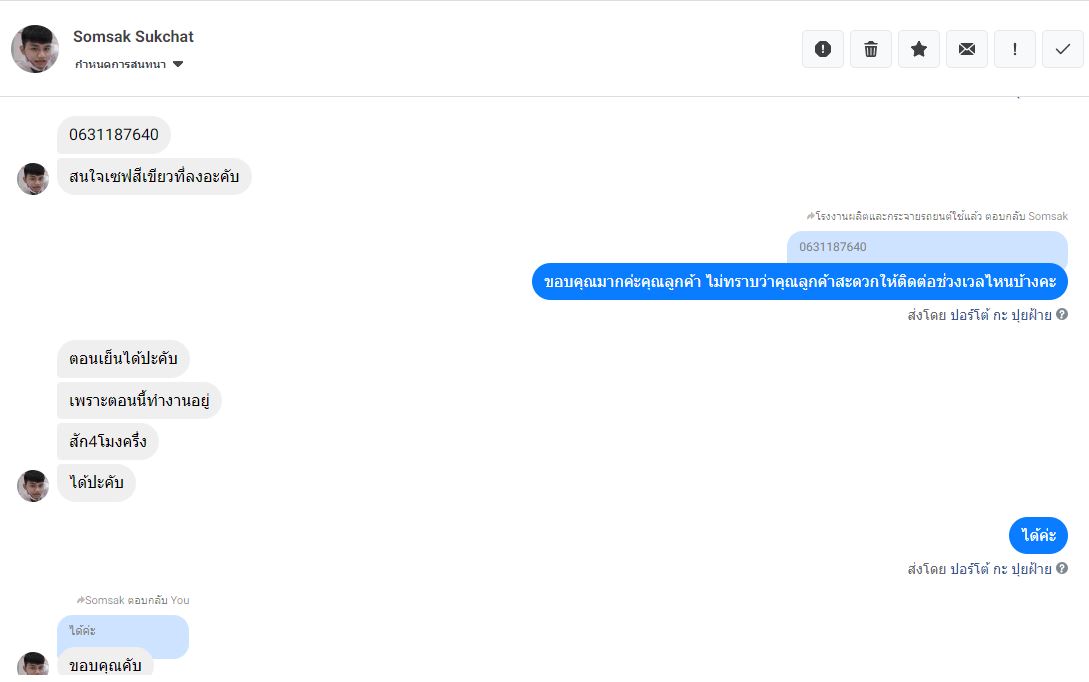1089x682 pixels.
Task: Delete the conversation using the trash icon
Action: click(871, 49)
